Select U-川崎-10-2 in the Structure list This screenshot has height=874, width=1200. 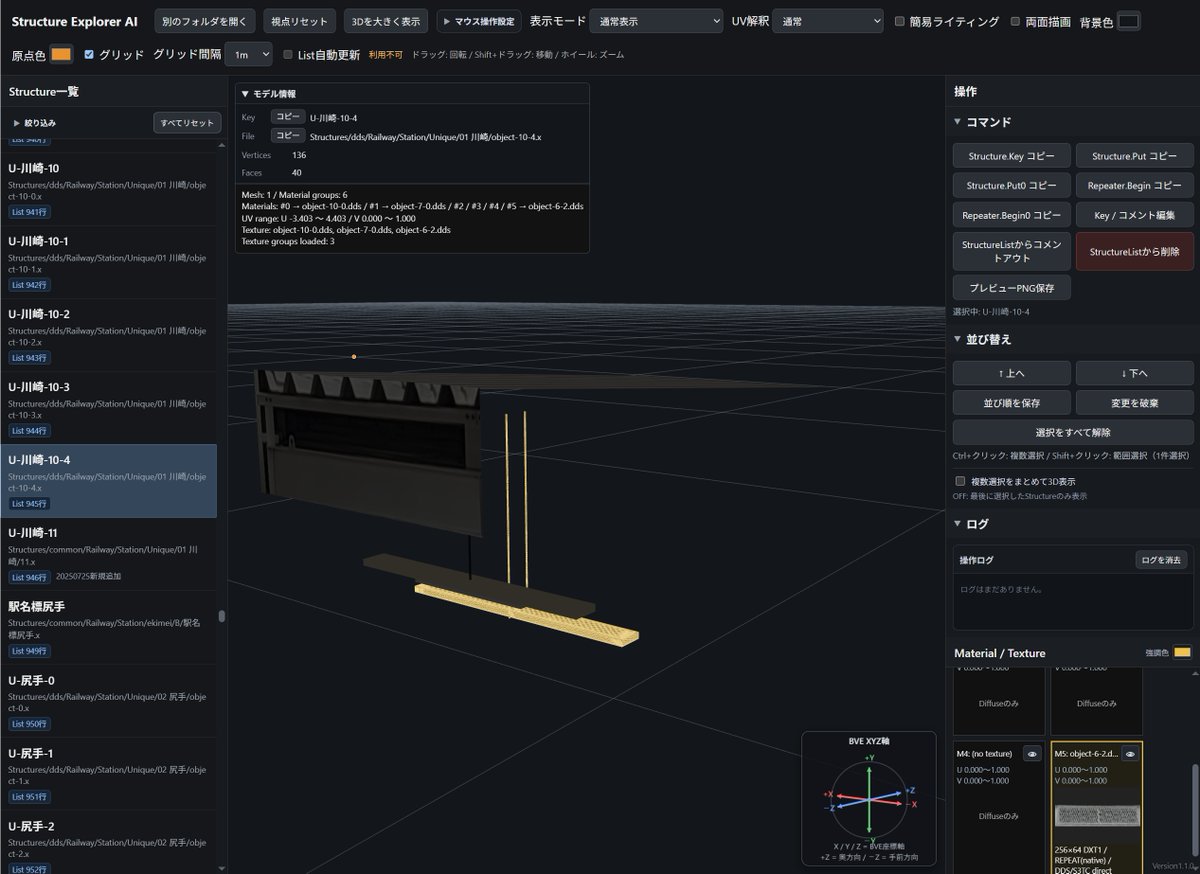108,335
